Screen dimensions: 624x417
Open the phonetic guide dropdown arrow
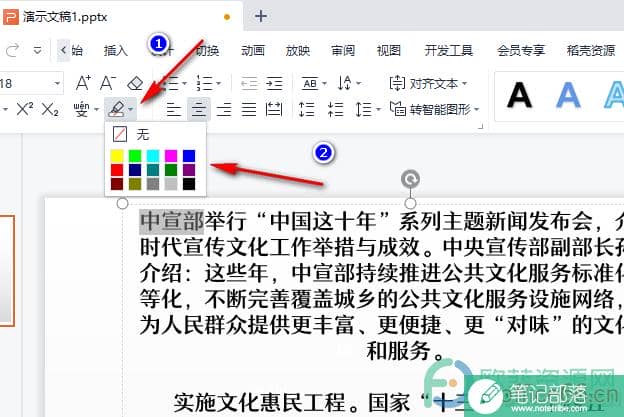(96, 109)
